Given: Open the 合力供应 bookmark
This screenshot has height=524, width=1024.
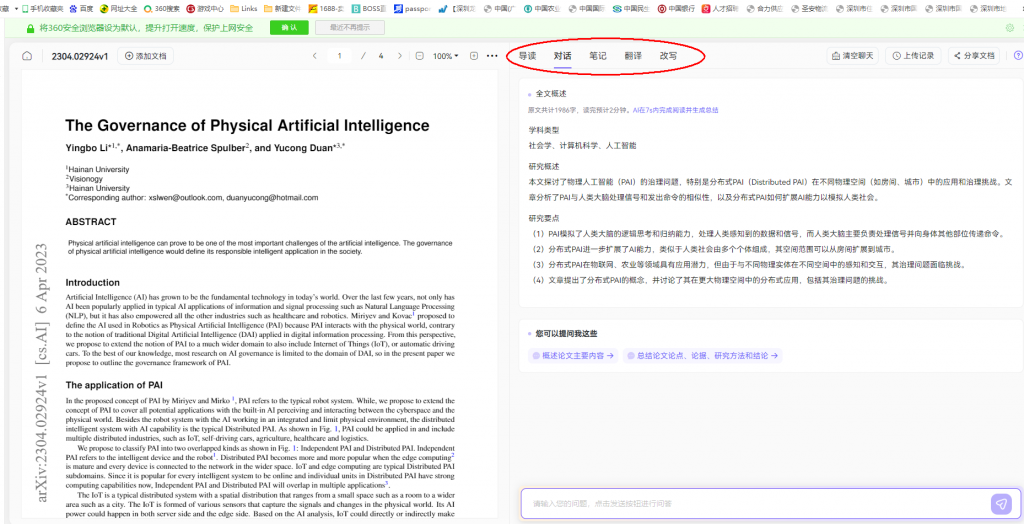Looking at the screenshot, I should coord(764,9).
